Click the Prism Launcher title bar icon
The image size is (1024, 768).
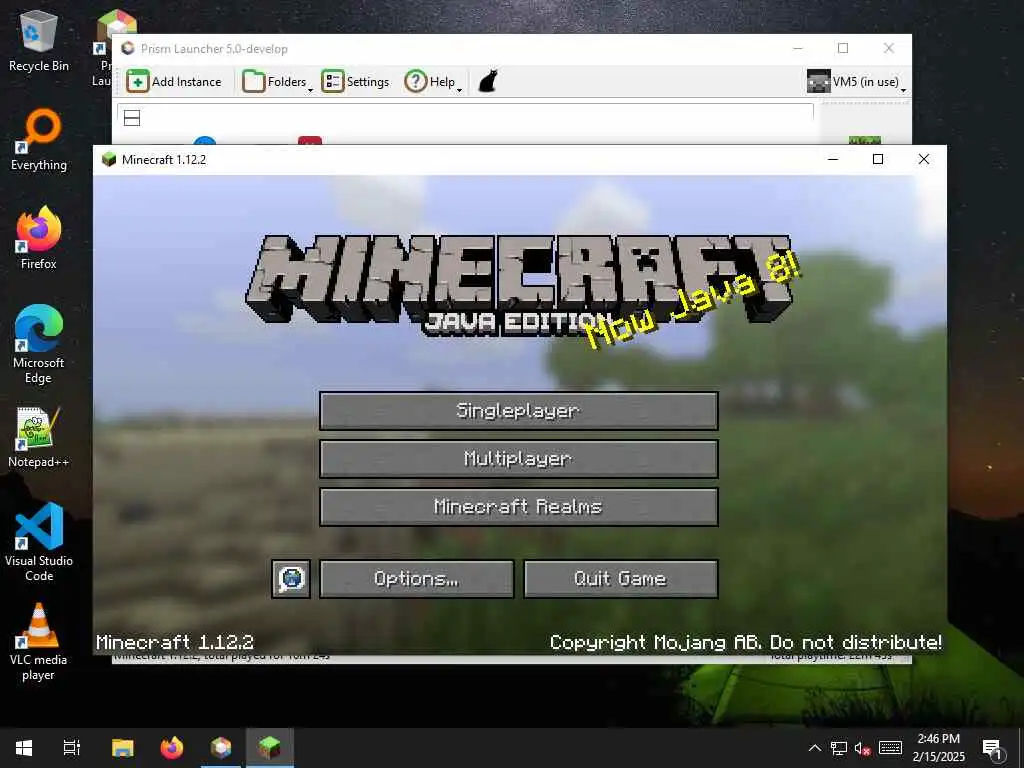click(x=128, y=48)
